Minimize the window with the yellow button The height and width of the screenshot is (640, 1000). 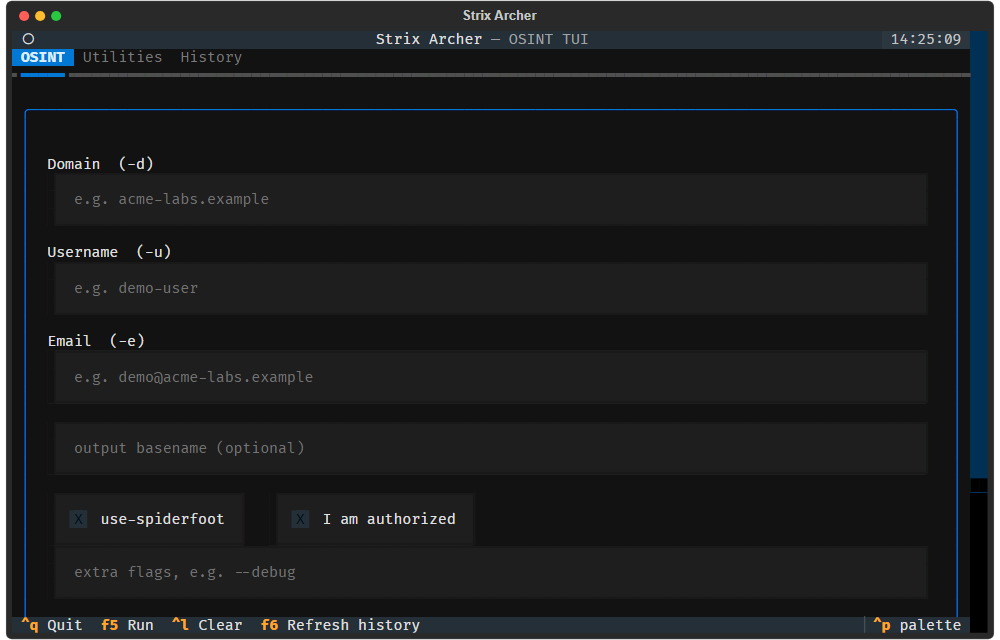40,16
